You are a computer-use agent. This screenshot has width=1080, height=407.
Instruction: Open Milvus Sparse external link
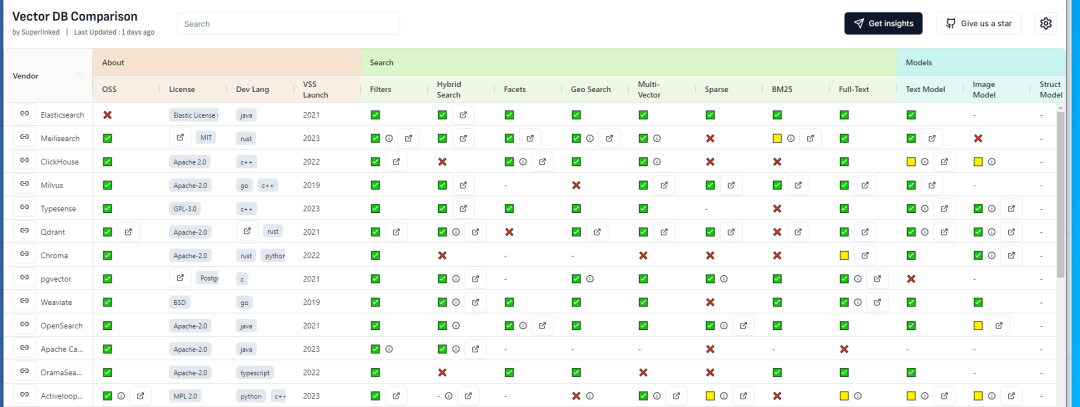pyautogui.click(x=731, y=185)
